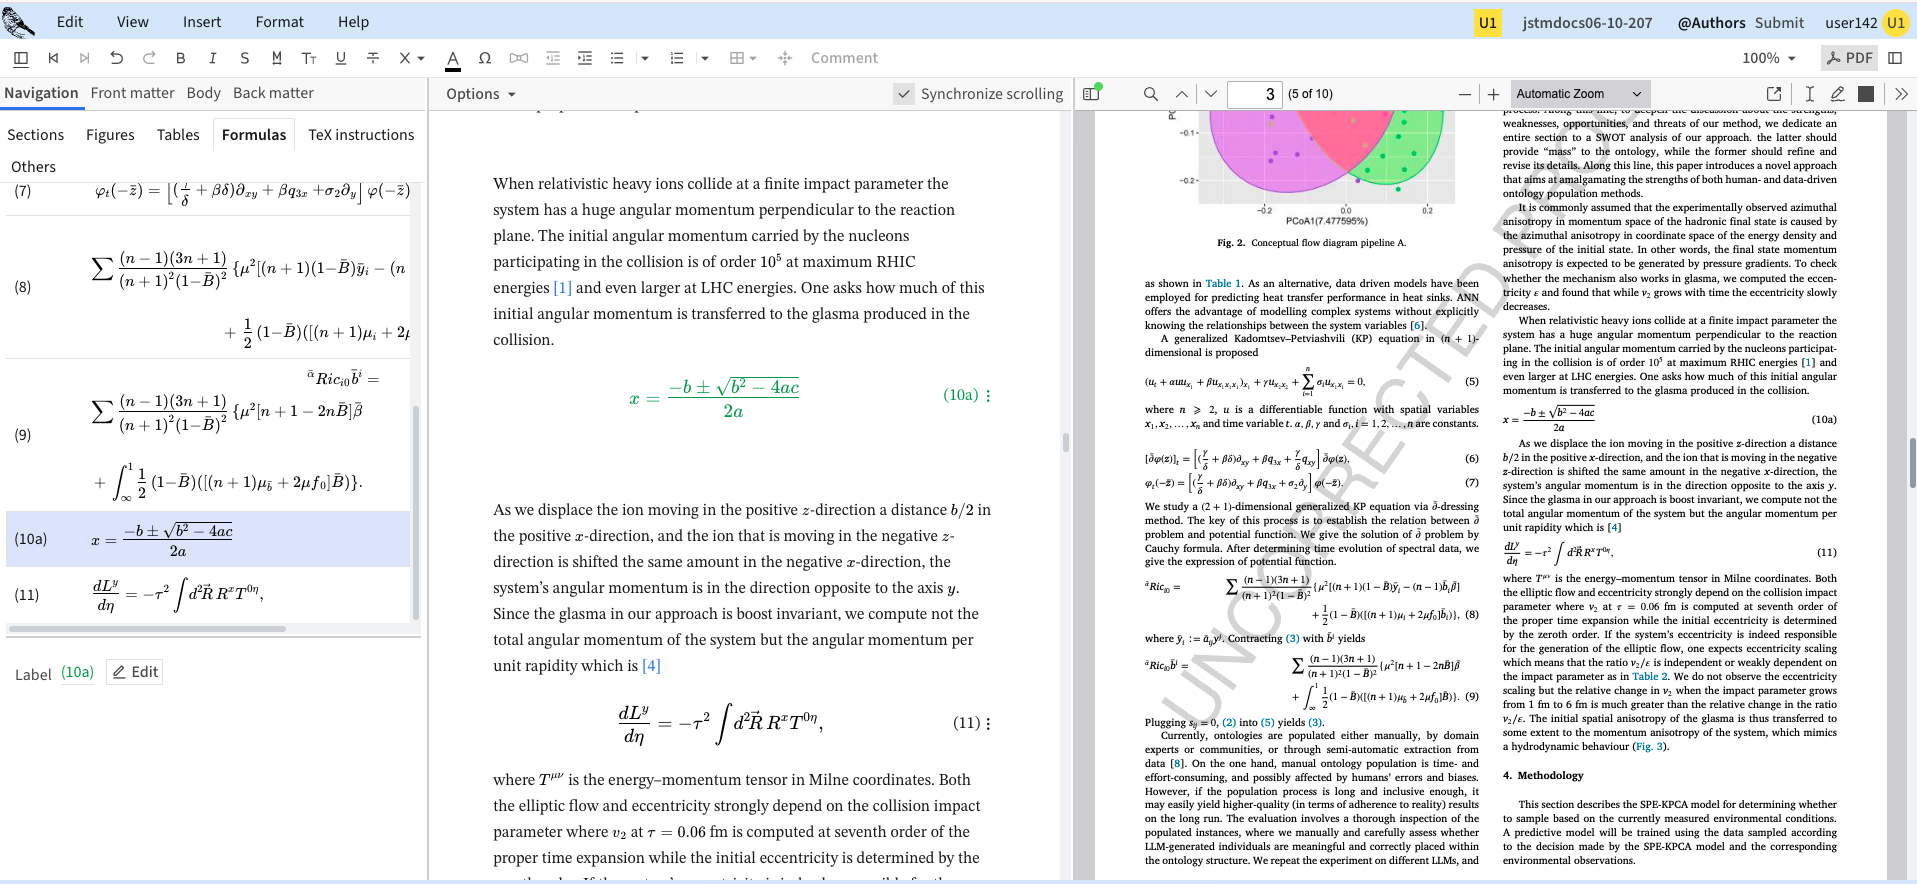Click the Edit label button
Viewport: 1917px width, 884px height.
coord(135,672)
